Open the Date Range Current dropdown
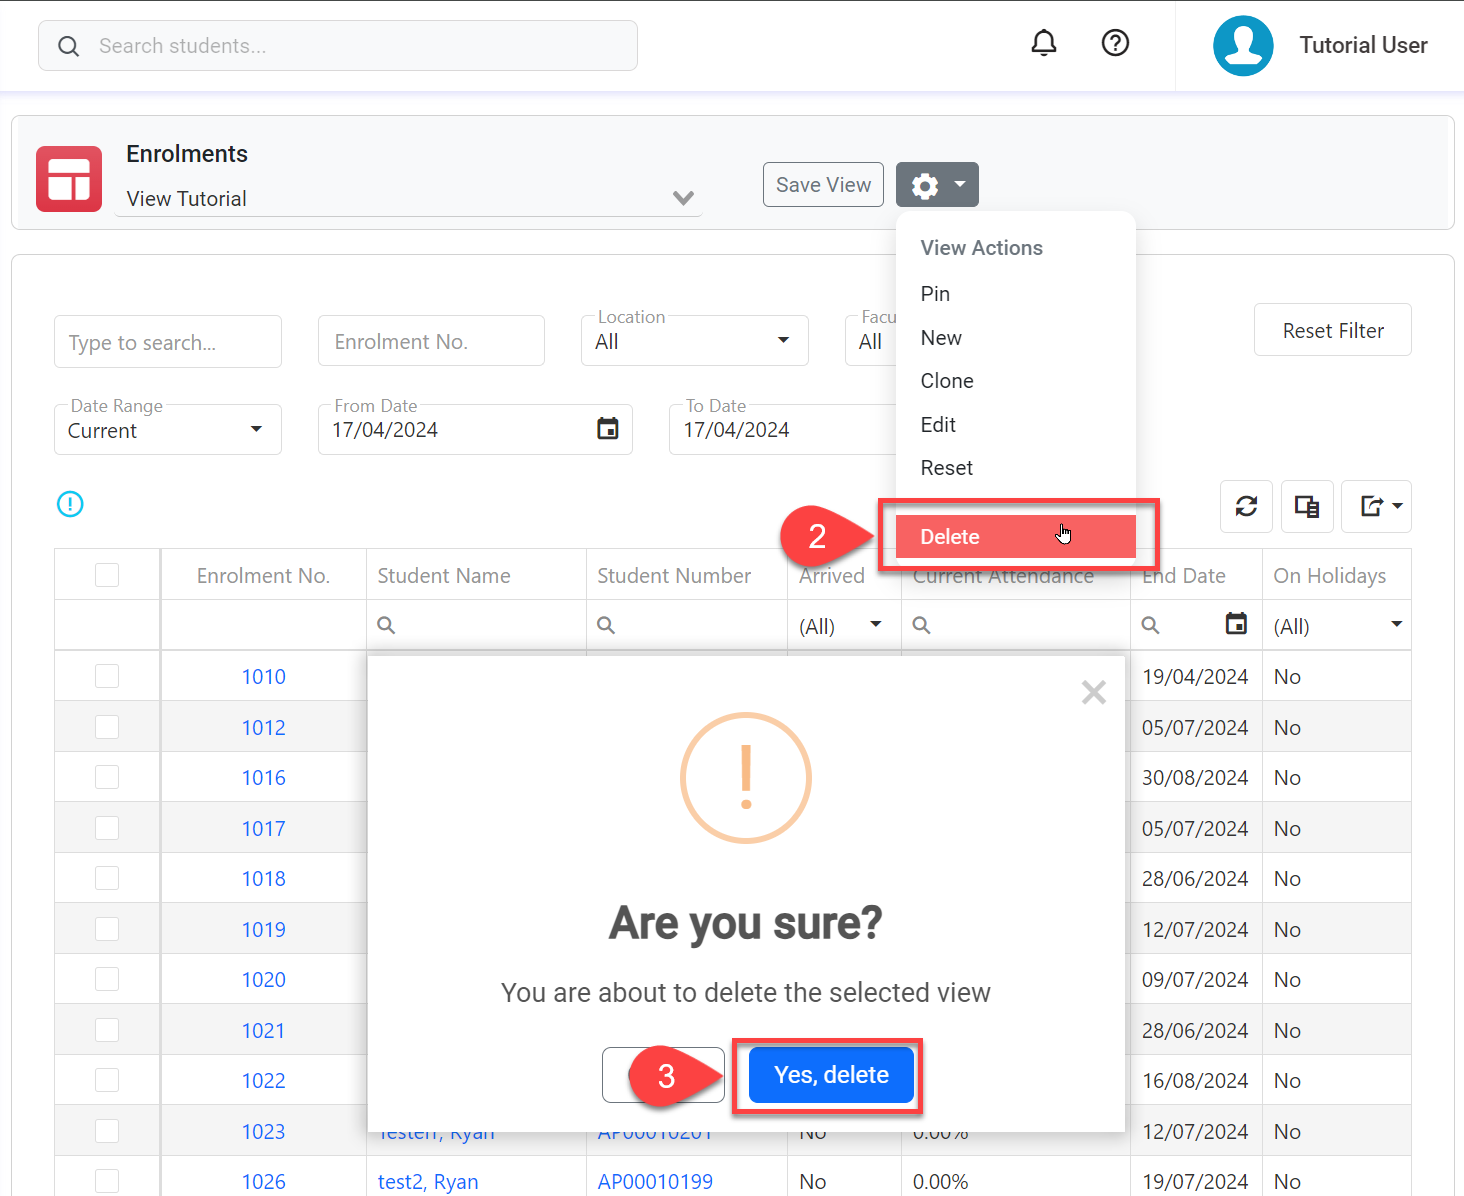 click(x=168, y=430)
